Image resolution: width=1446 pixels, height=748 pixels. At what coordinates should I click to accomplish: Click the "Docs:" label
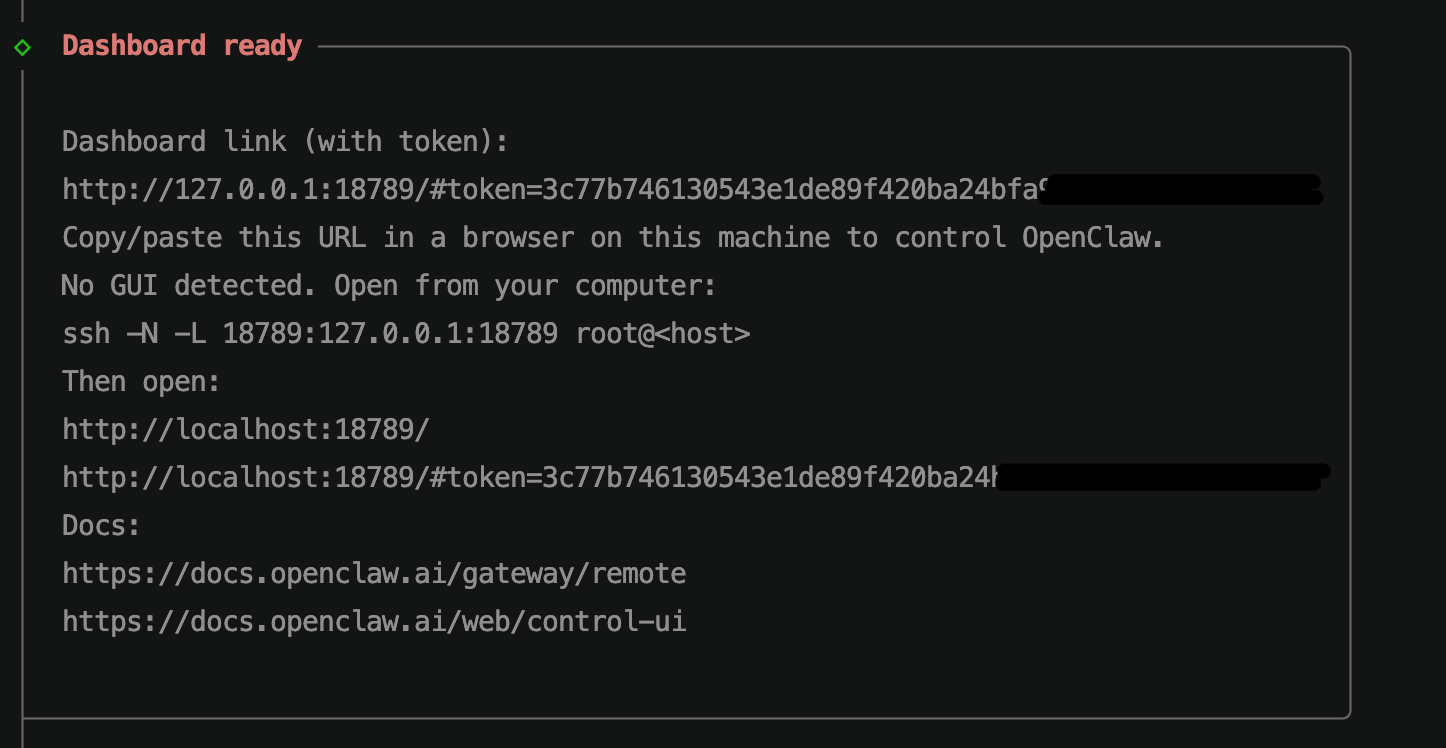point(101,526)
